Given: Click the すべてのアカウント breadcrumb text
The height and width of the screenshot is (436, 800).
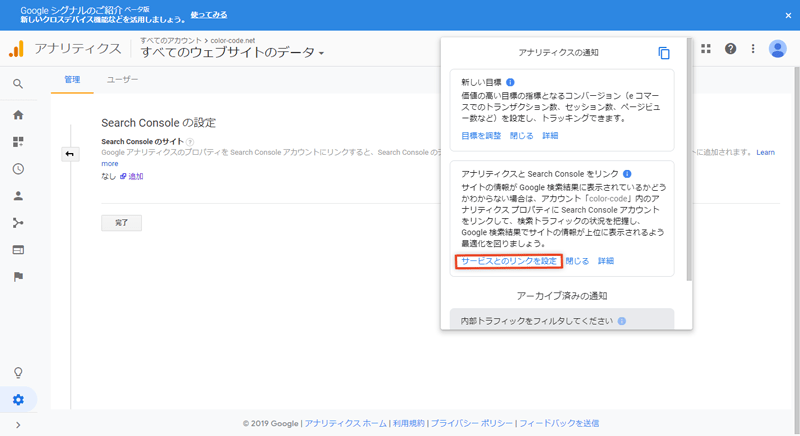Looking at the screenshot, I should [x=171, y=40].
